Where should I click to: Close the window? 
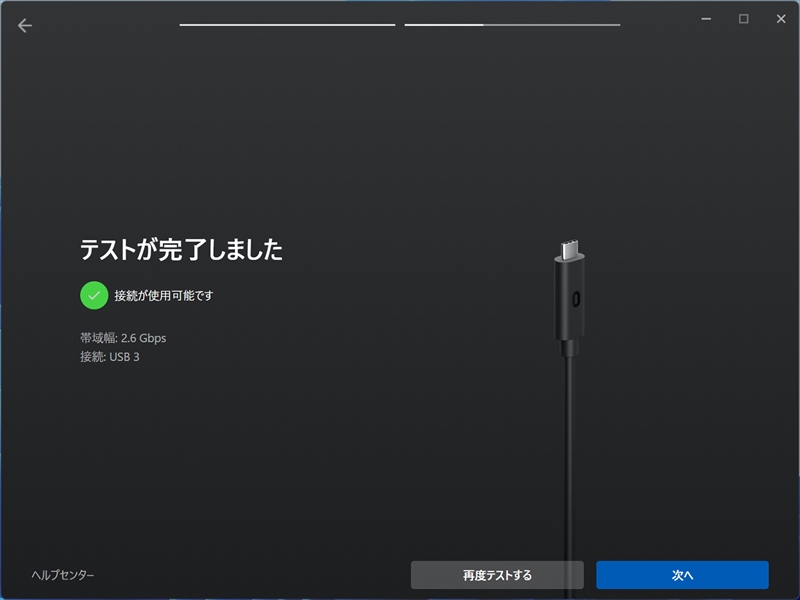781,19
